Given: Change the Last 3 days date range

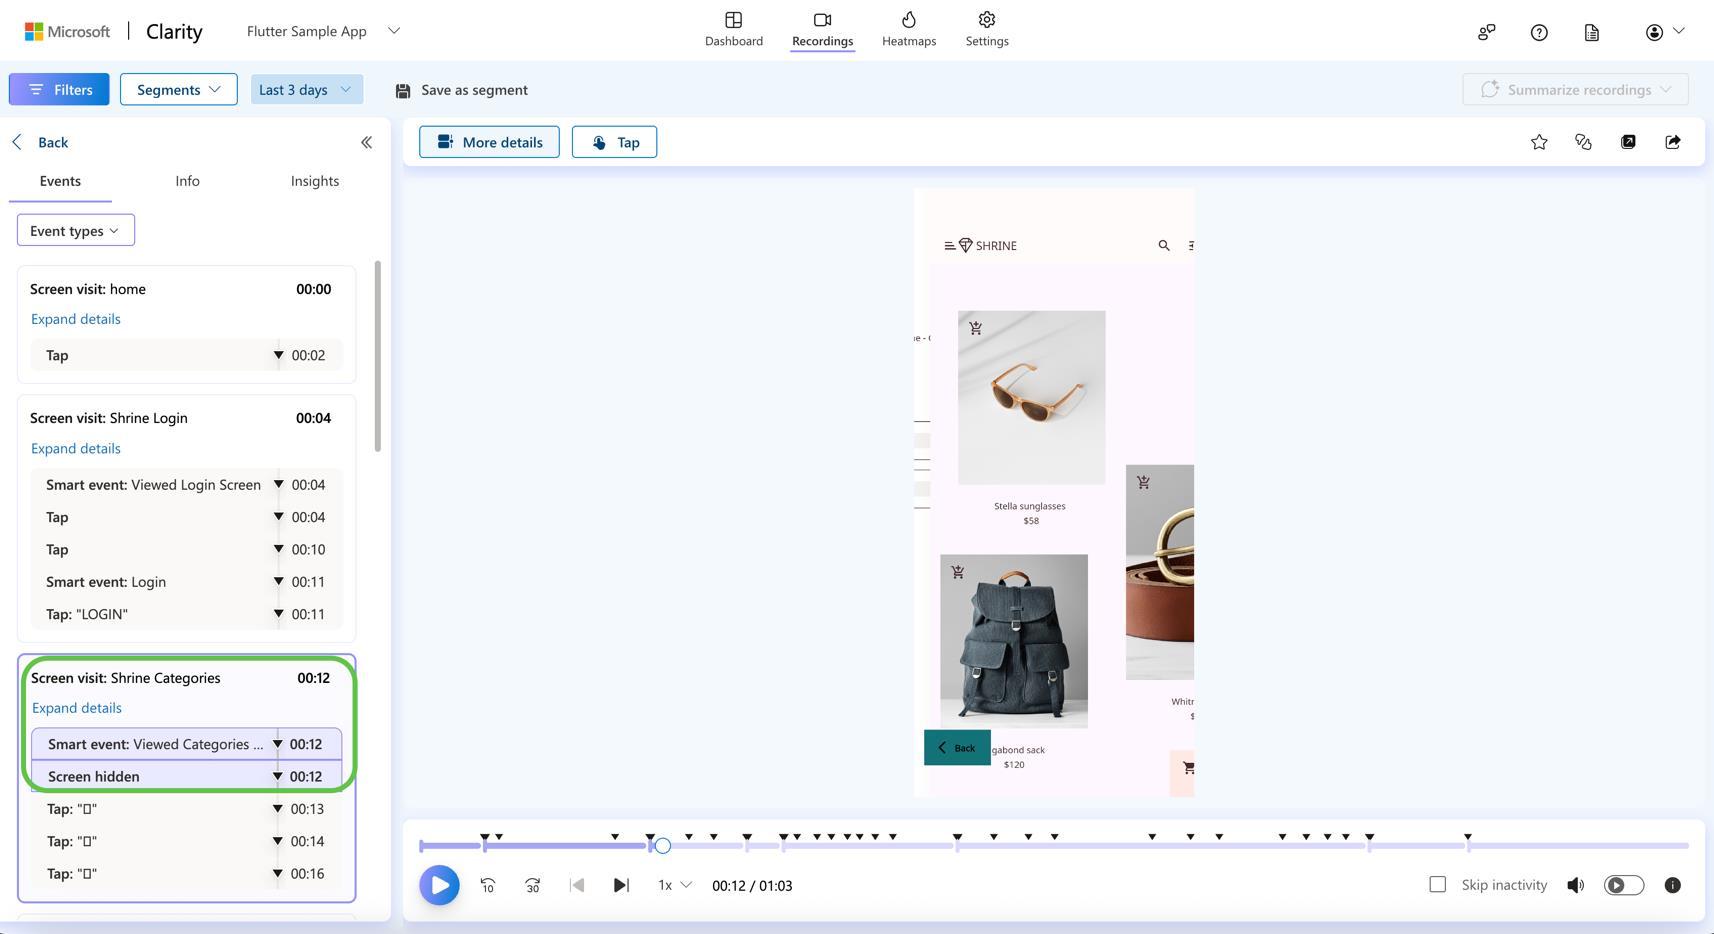Looking at the screenshot, I should pyautogui.click(x=306, y=89).
